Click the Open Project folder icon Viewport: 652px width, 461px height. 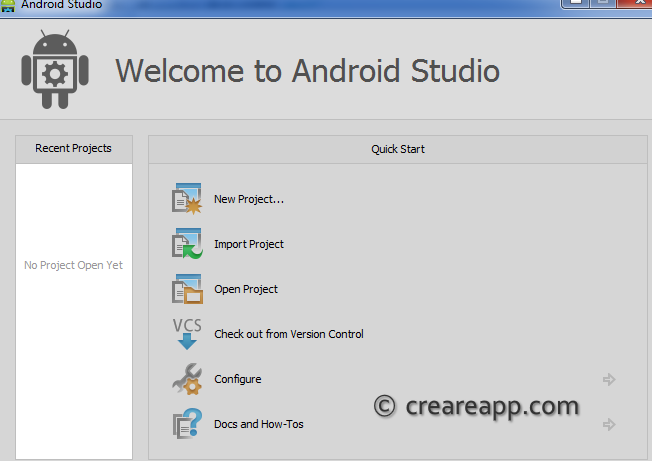[x=187, y=289]
